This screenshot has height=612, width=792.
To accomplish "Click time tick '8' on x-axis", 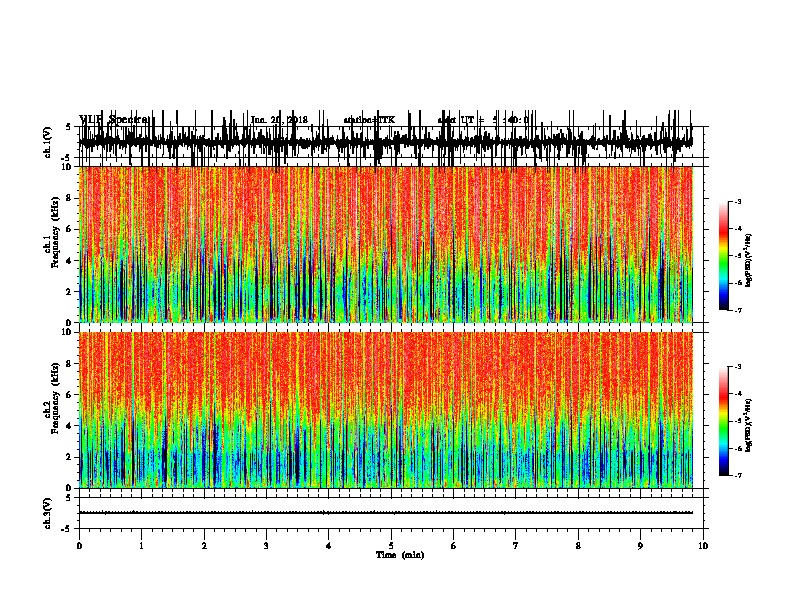I will click(x=578, y=546).
